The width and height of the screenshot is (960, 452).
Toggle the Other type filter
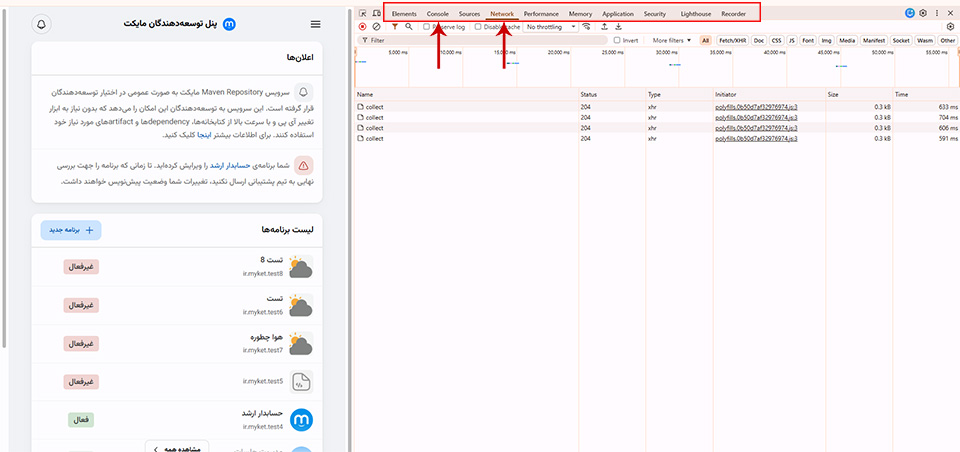(948, 40)
